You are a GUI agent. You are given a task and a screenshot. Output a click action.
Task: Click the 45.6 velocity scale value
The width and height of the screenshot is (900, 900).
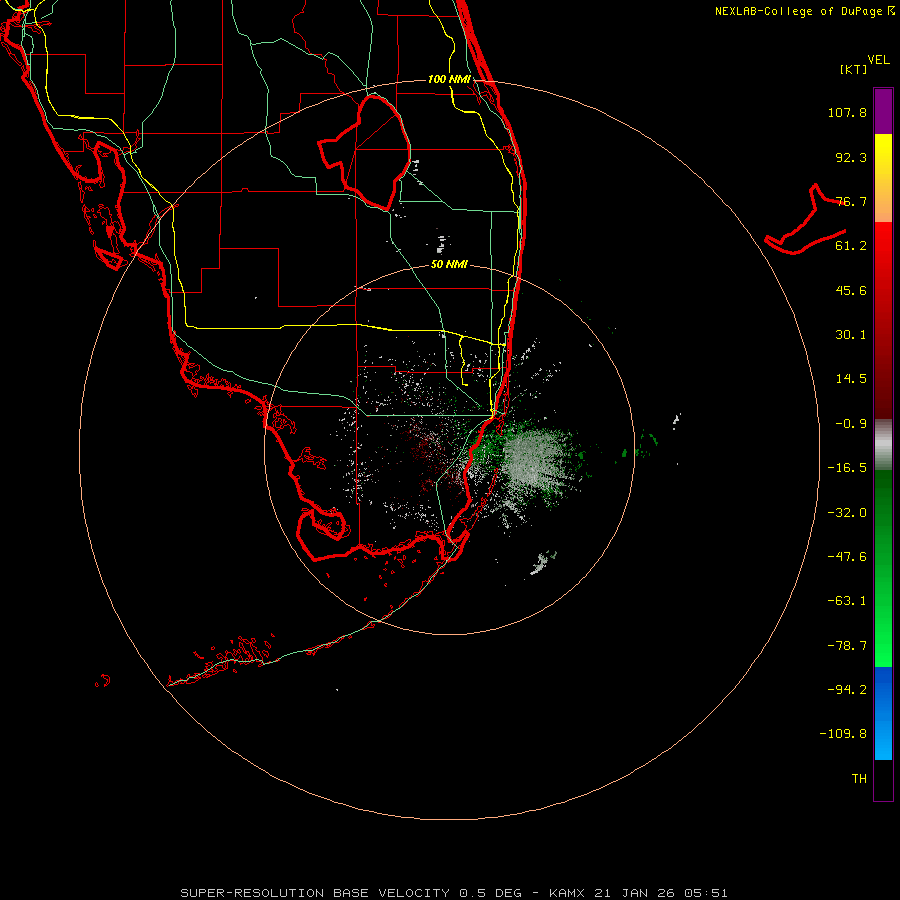click(x=851, y=290)
